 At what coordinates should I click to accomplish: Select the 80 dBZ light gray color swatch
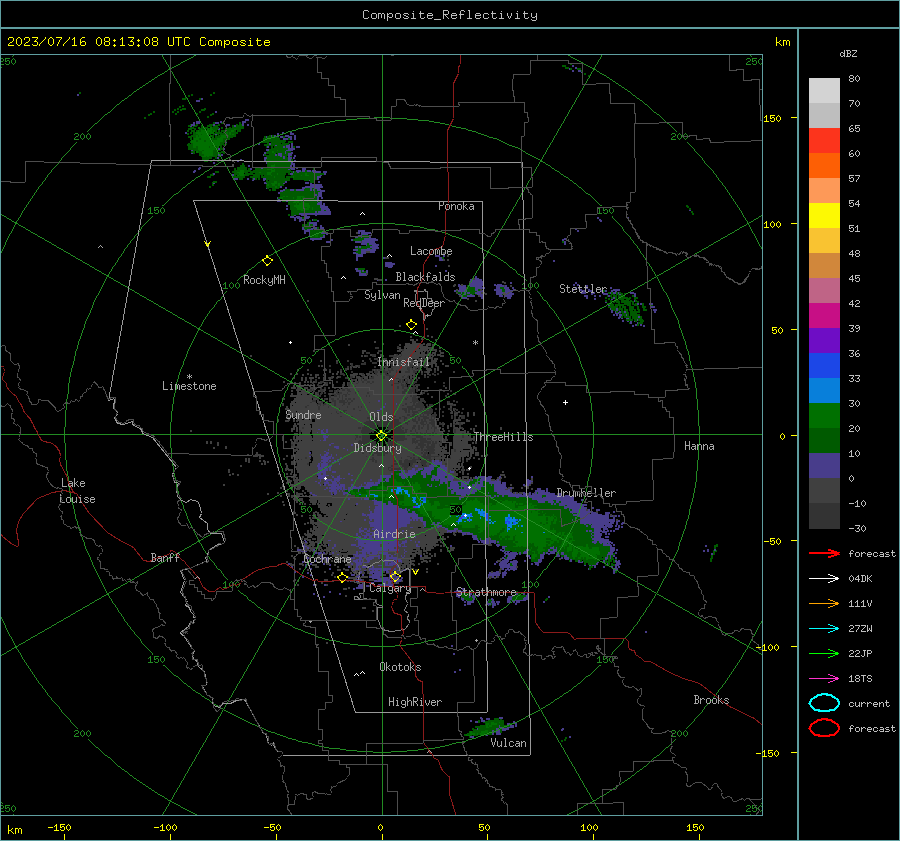click(824, 90)
